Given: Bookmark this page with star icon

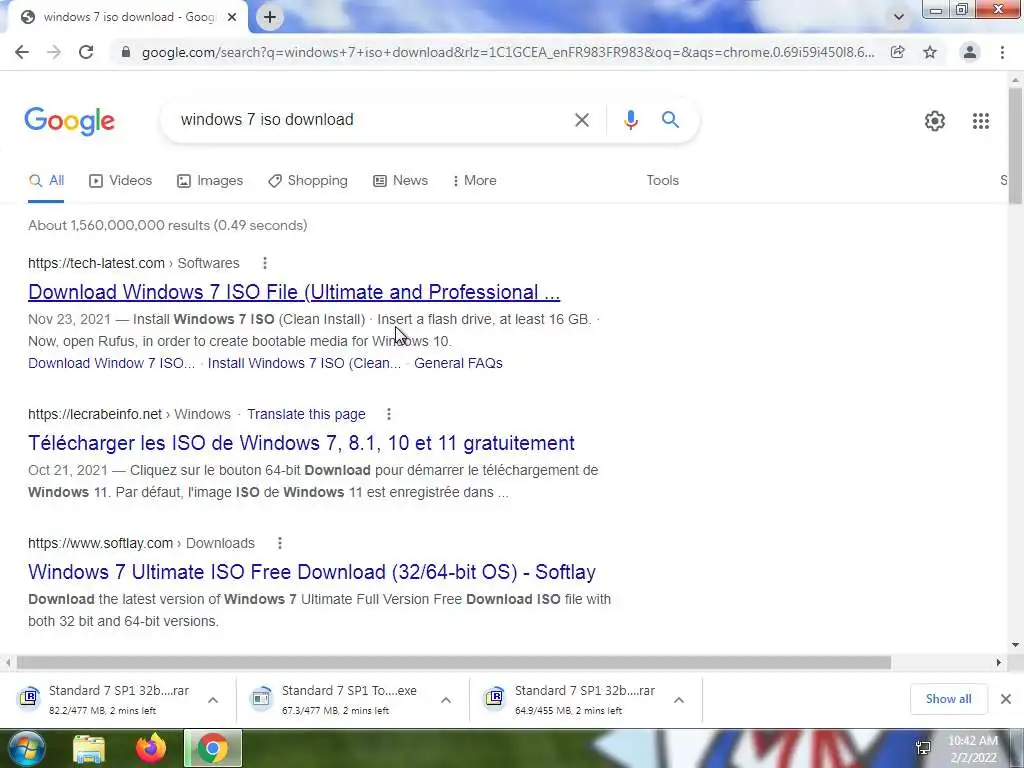Looking at the screenshot, I should [930, 52].
